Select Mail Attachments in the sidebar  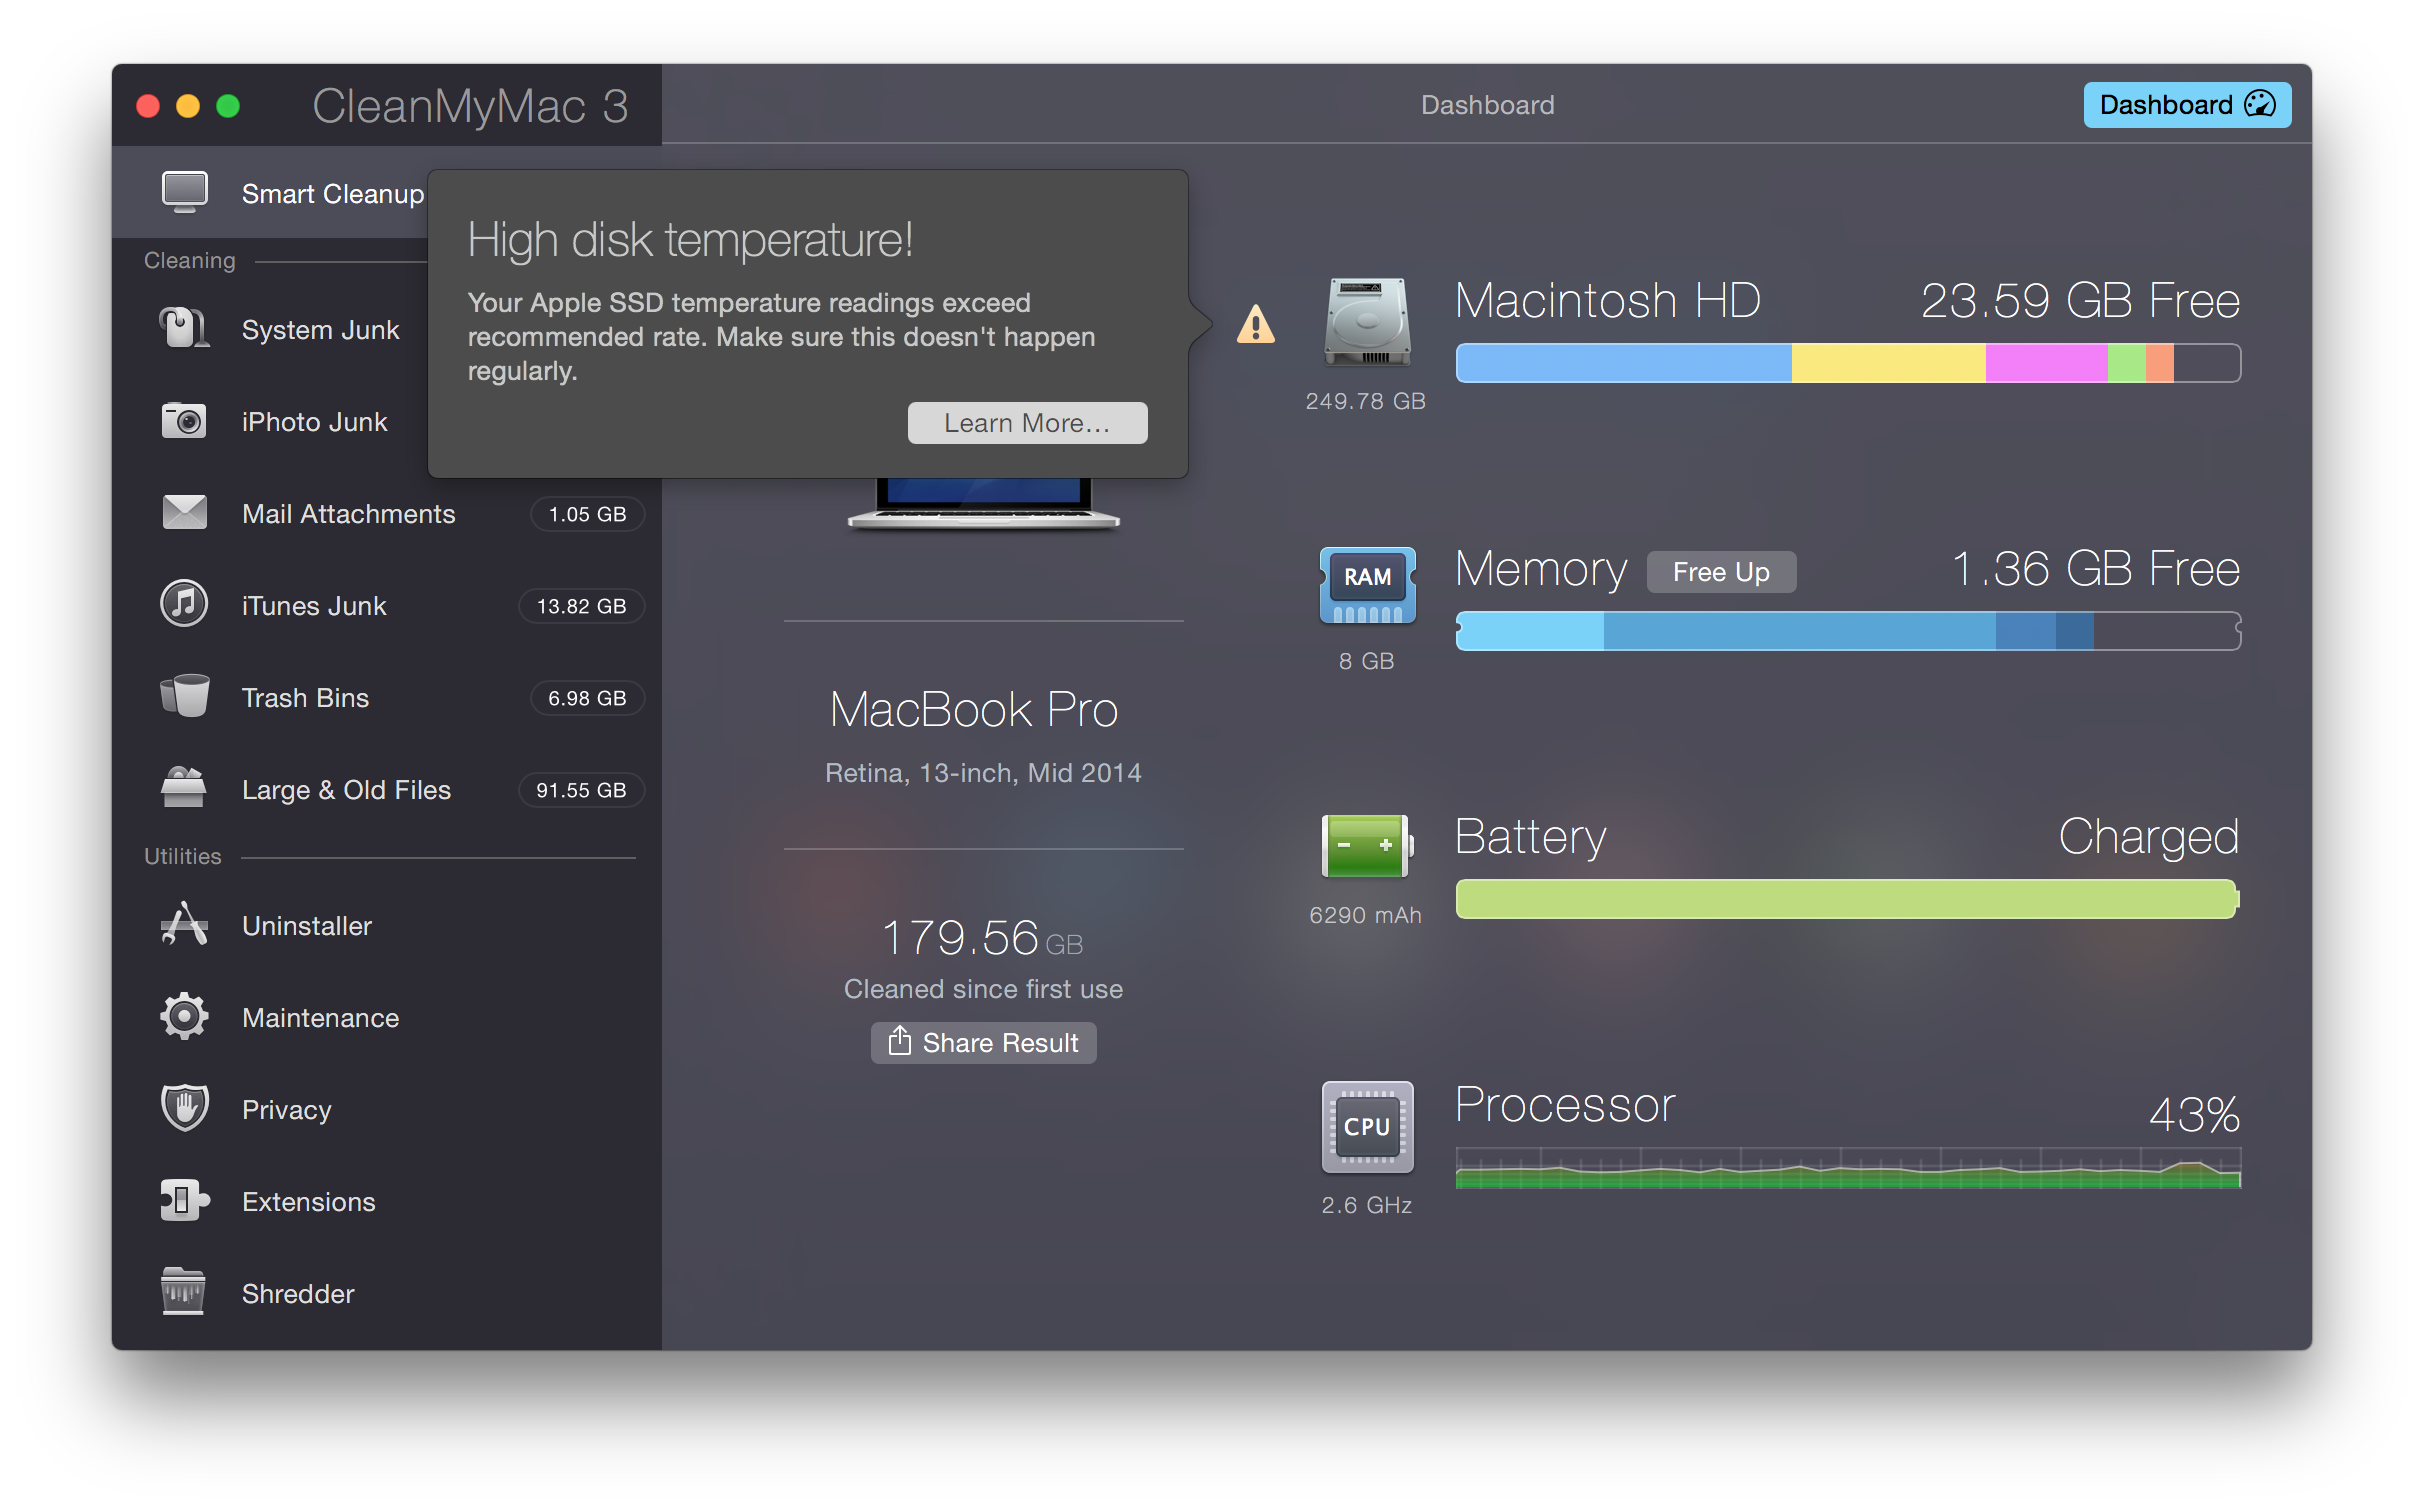(x=347, y=513)
